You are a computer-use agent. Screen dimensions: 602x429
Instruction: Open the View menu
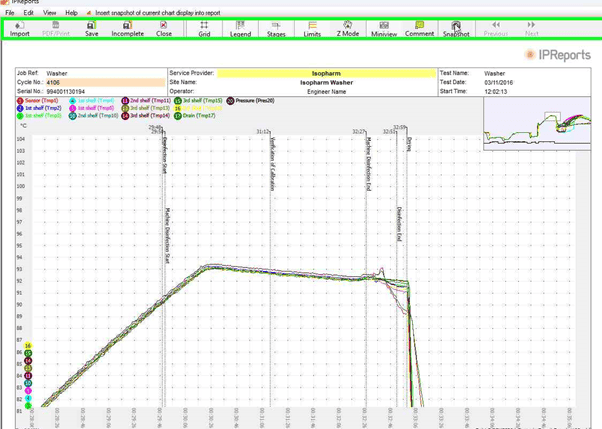click(x=50, y=13)
